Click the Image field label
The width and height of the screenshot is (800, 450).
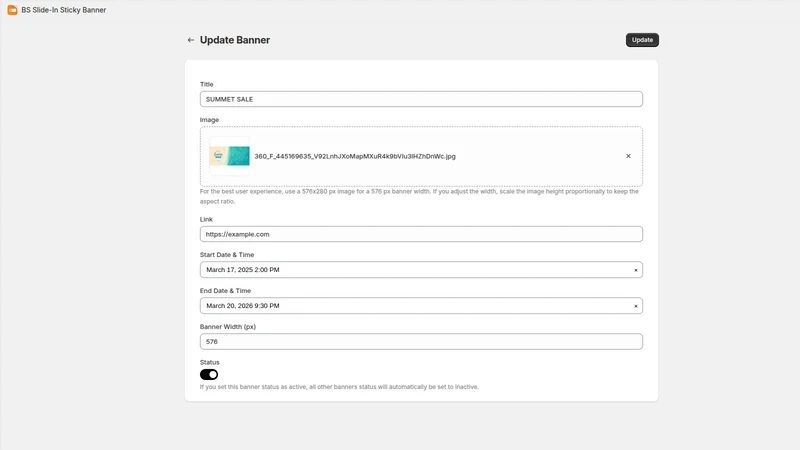coord(209,120)
